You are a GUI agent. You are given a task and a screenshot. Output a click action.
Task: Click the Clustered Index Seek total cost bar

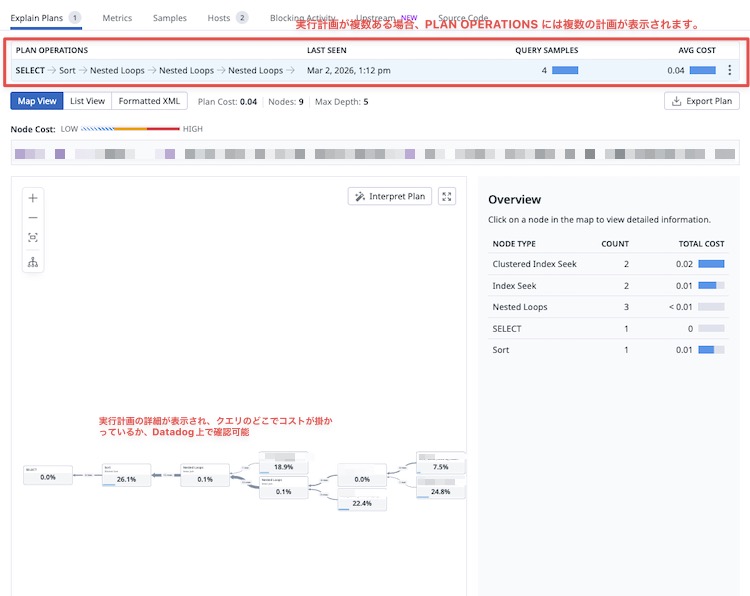(x=711, y=264)
